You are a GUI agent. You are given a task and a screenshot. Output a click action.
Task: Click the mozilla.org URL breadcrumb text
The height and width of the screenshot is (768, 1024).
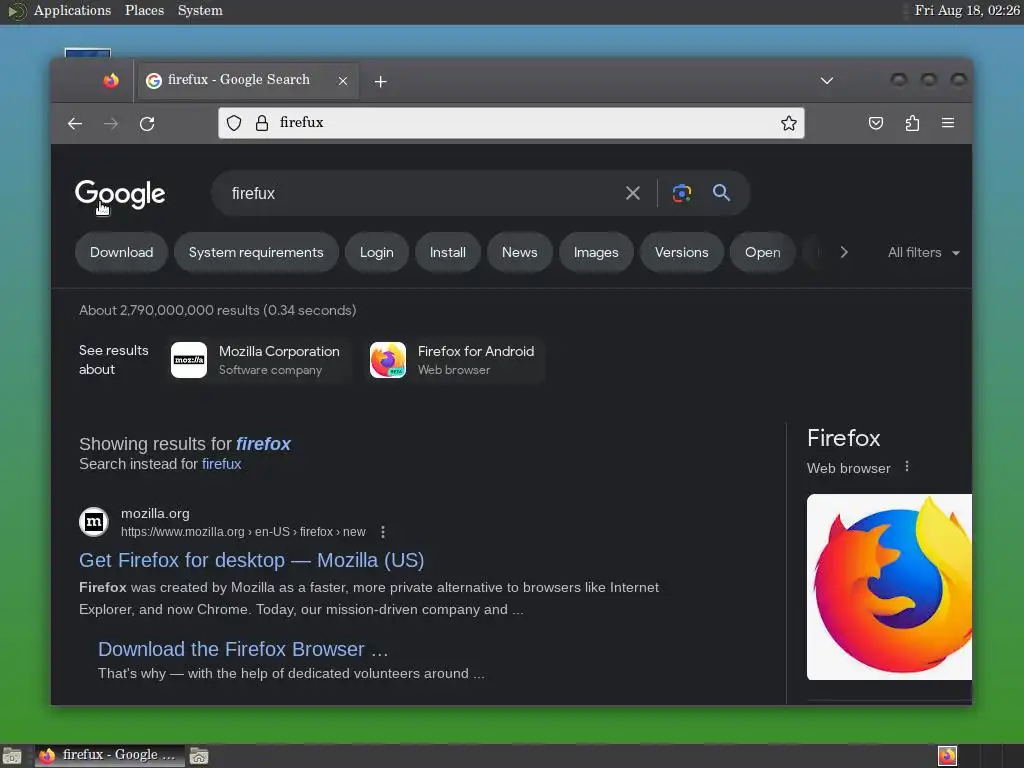coord(243,532)
